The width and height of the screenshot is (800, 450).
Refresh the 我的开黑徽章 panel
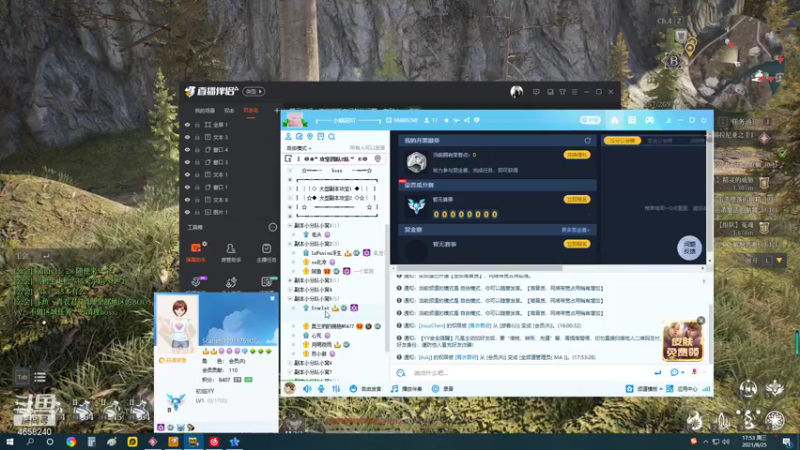coord(587,140)
